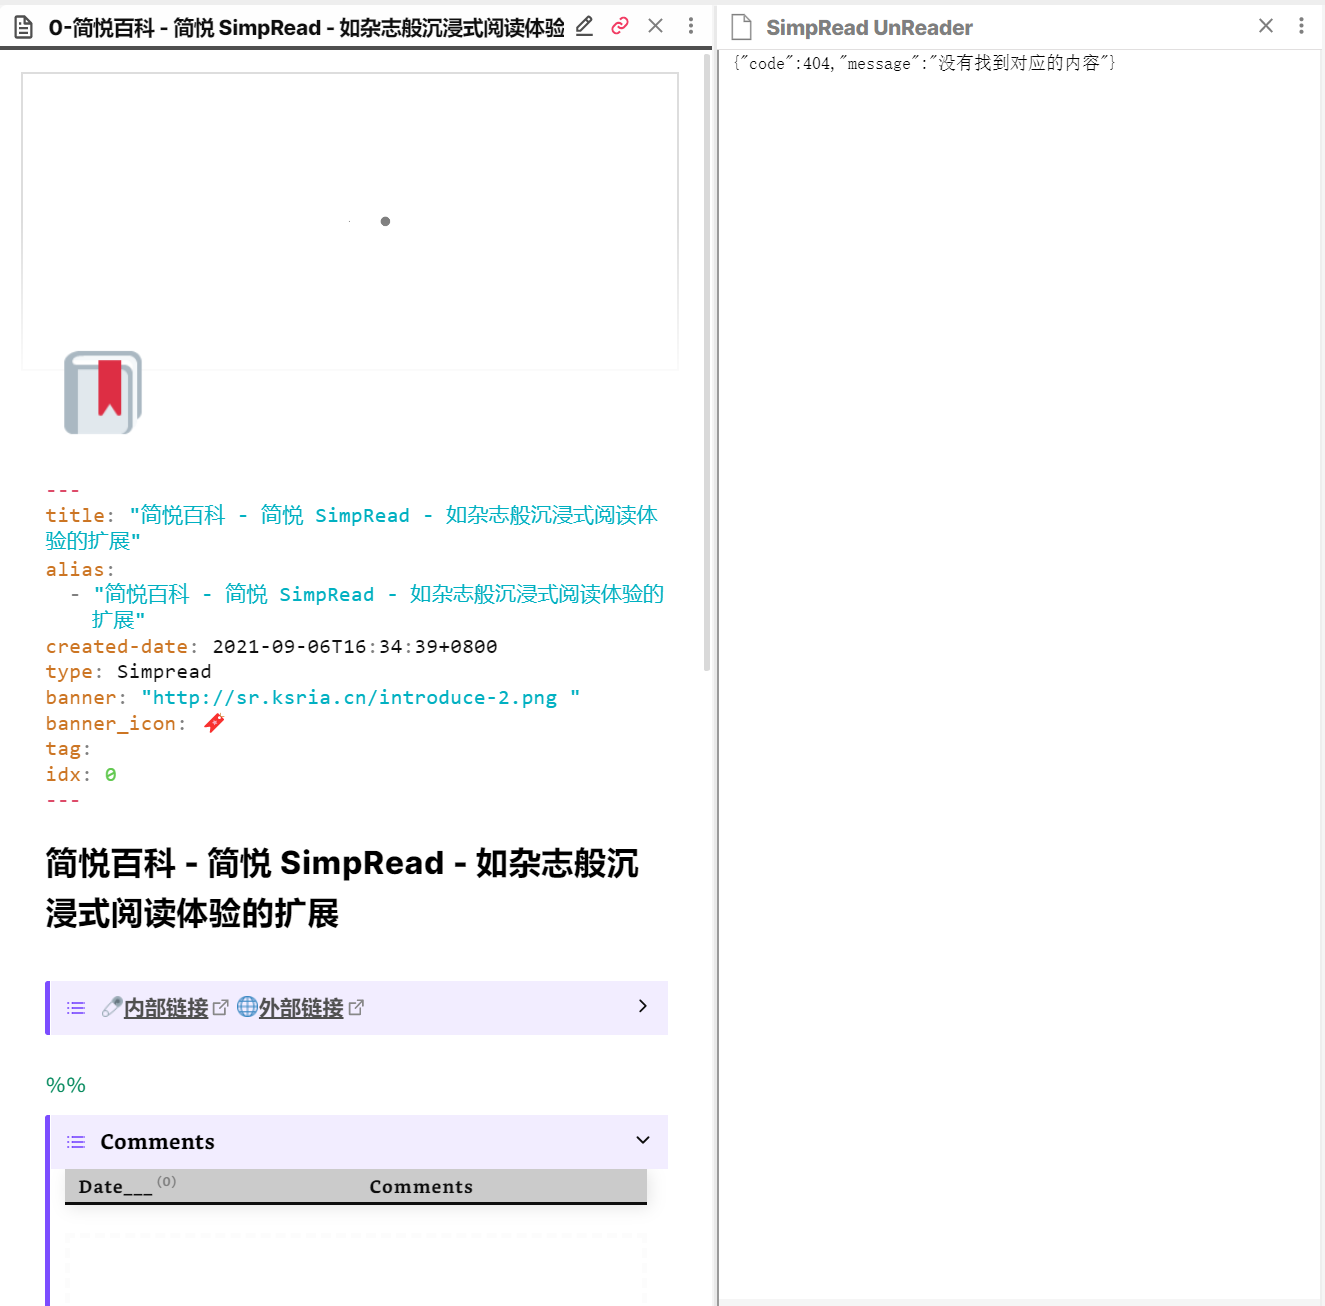Click the ticket emoji next to banner_icon
Screen dimensions: 1325x1306
tap(214, 723)
